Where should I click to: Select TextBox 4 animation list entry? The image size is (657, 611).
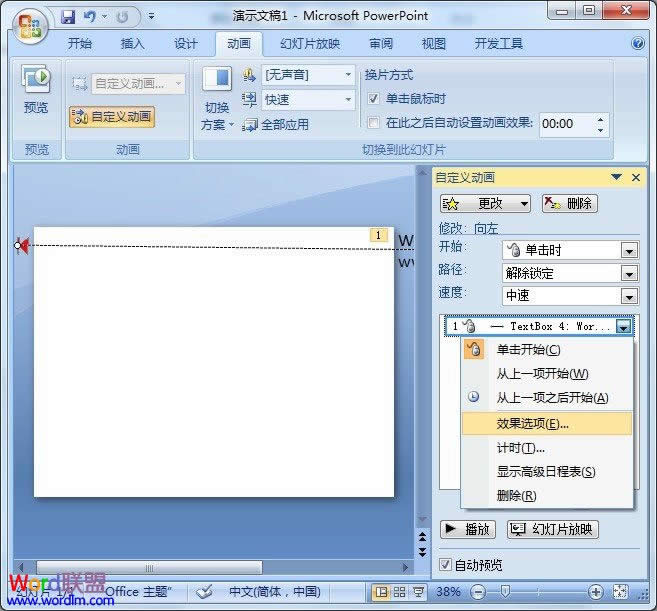click(539, 326)
